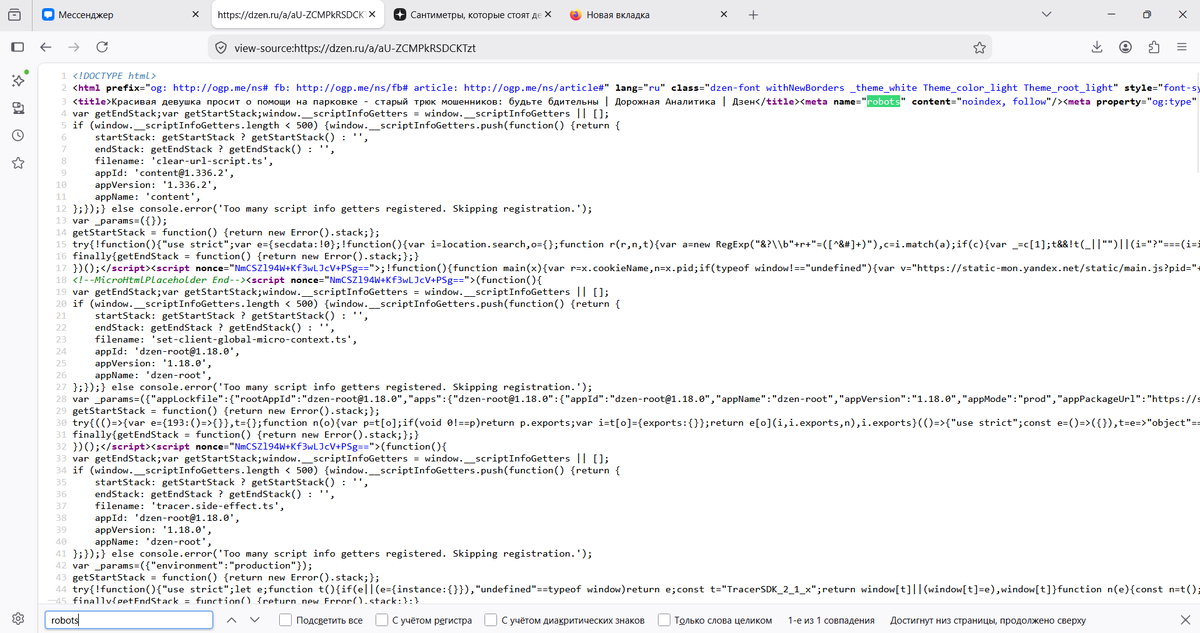Viewport: 1200px width, 633px height.
Task: Close the dzen.ru view-source tab
Action: tap(370, 15)
